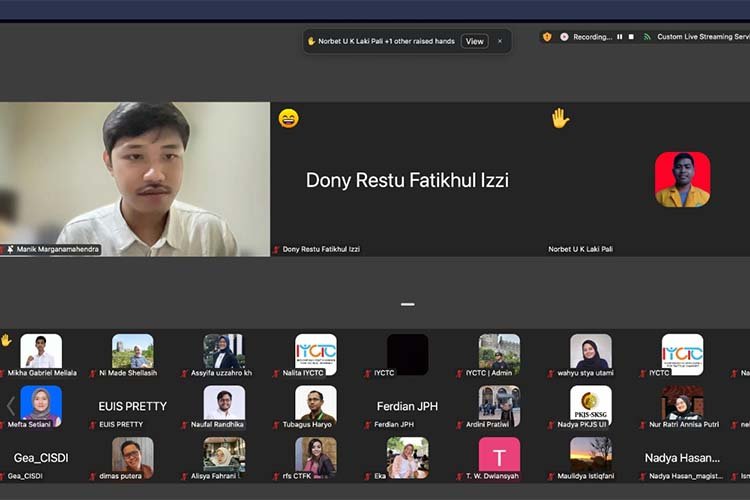Click View in raised hands notification
Screen dimensions: 750x500
point(474,41)
